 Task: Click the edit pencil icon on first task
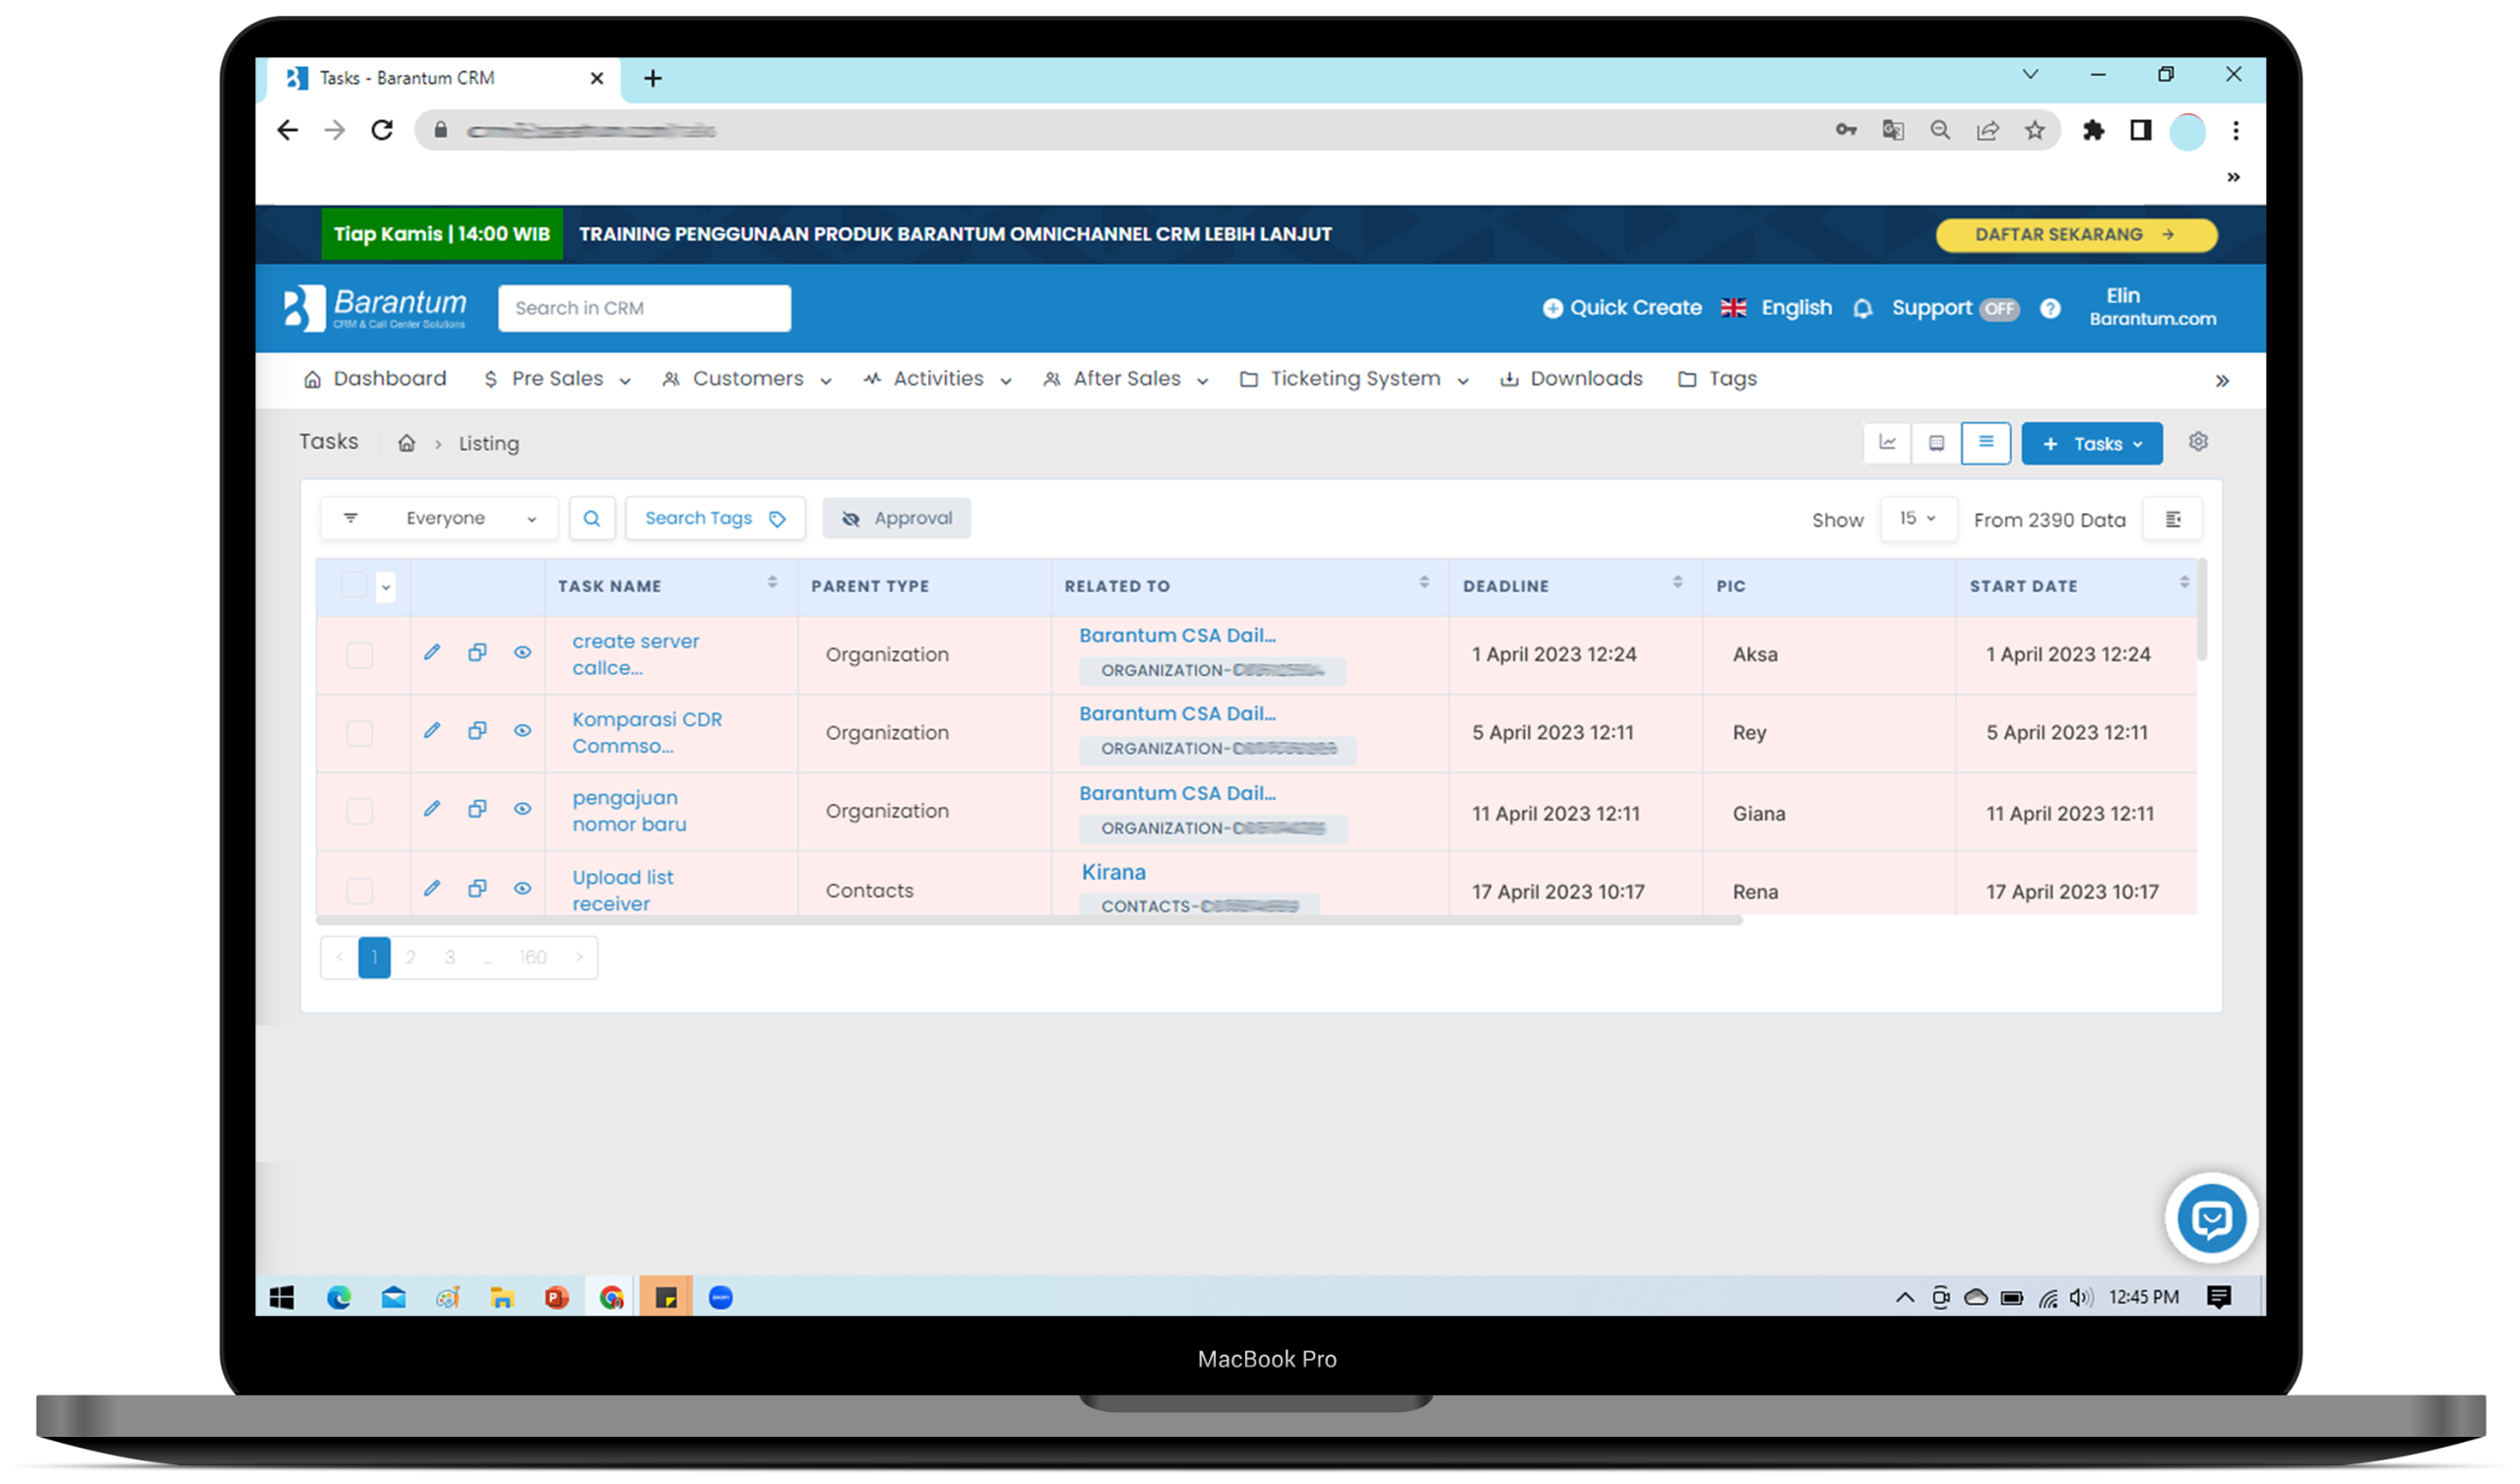(x=433, y=653)
